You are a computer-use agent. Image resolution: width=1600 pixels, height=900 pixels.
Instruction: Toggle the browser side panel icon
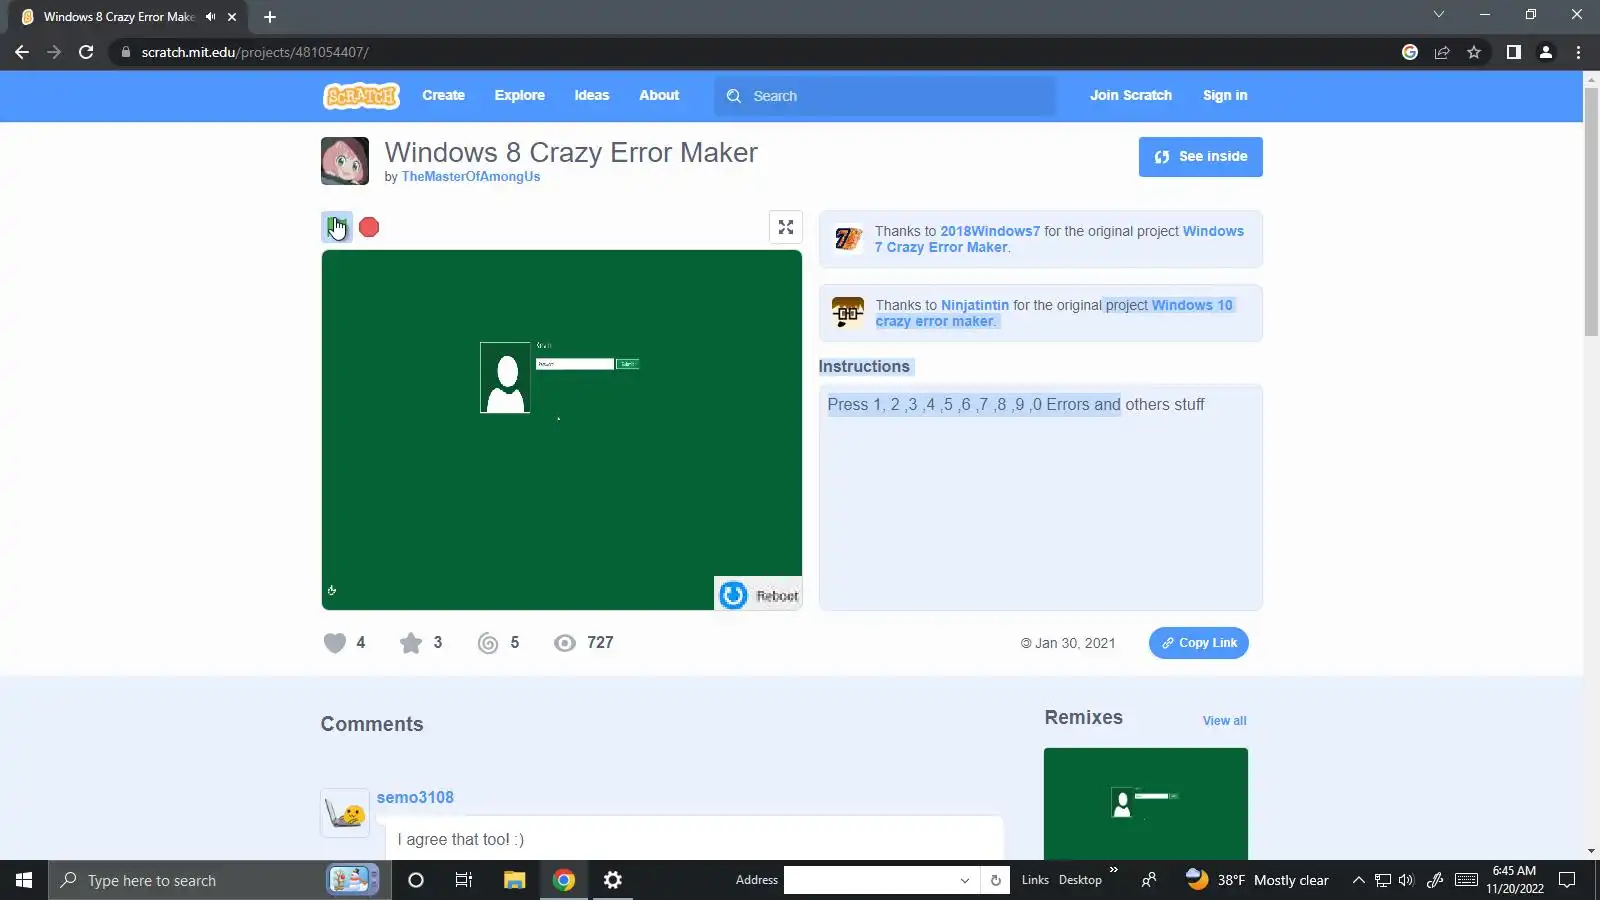[x=1514, y=52]
